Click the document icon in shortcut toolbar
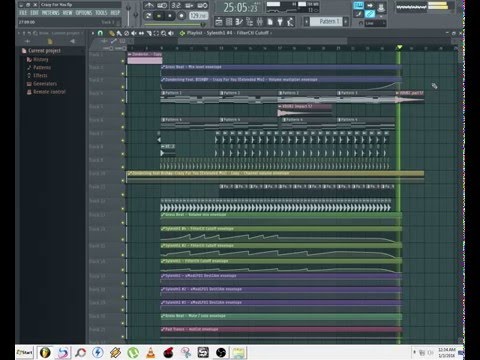 point(270,22)
